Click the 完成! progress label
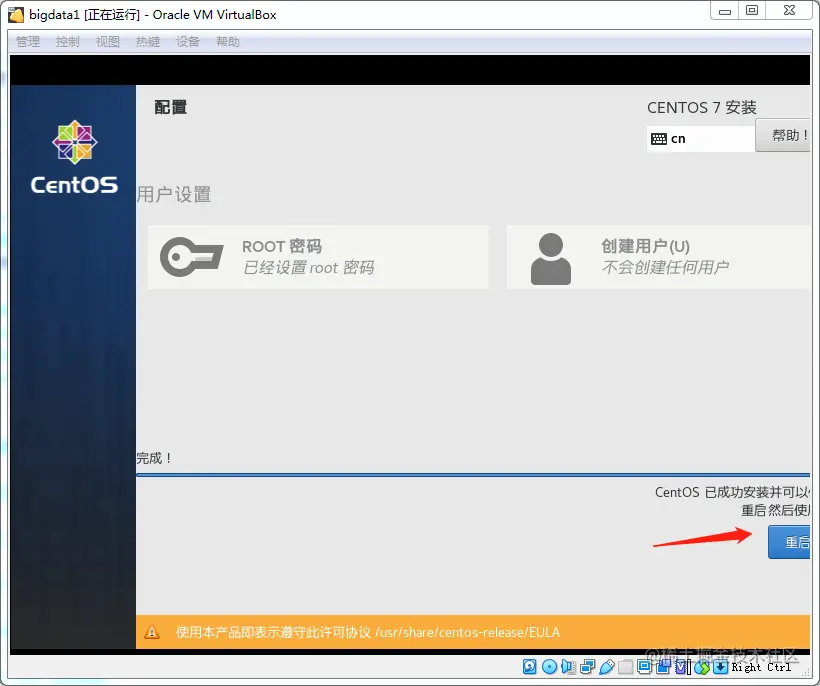This screenshot has height=686, width=820. pos(154,458)
